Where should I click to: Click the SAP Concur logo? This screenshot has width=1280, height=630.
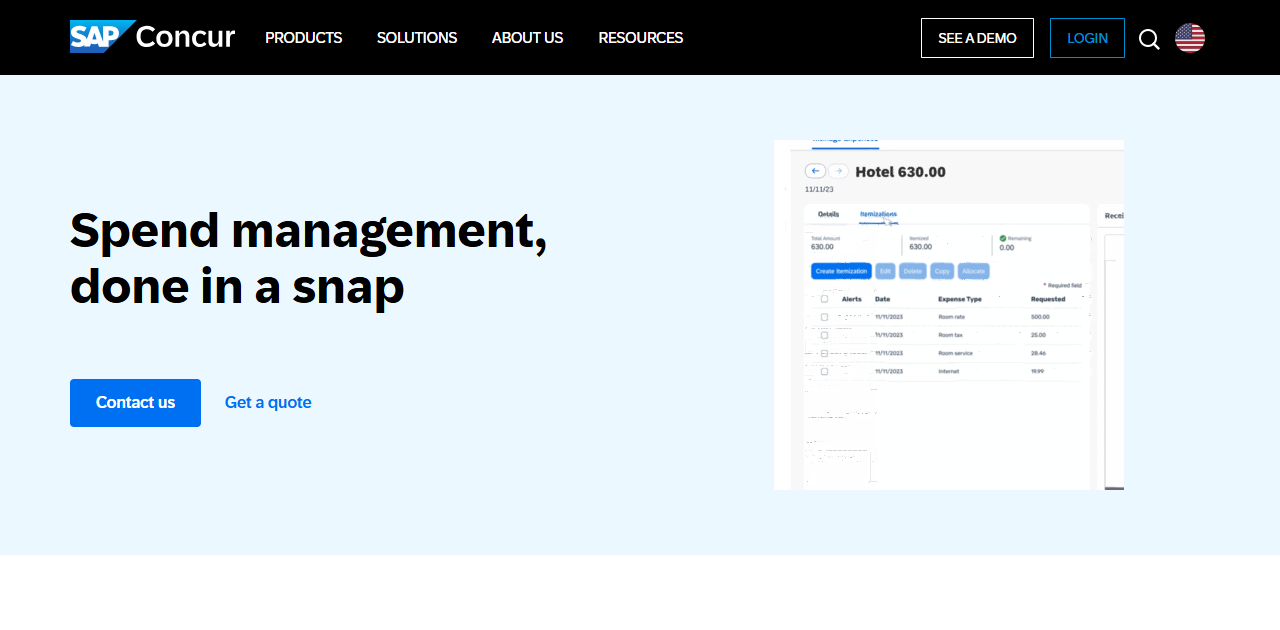(x=152, y=37)
